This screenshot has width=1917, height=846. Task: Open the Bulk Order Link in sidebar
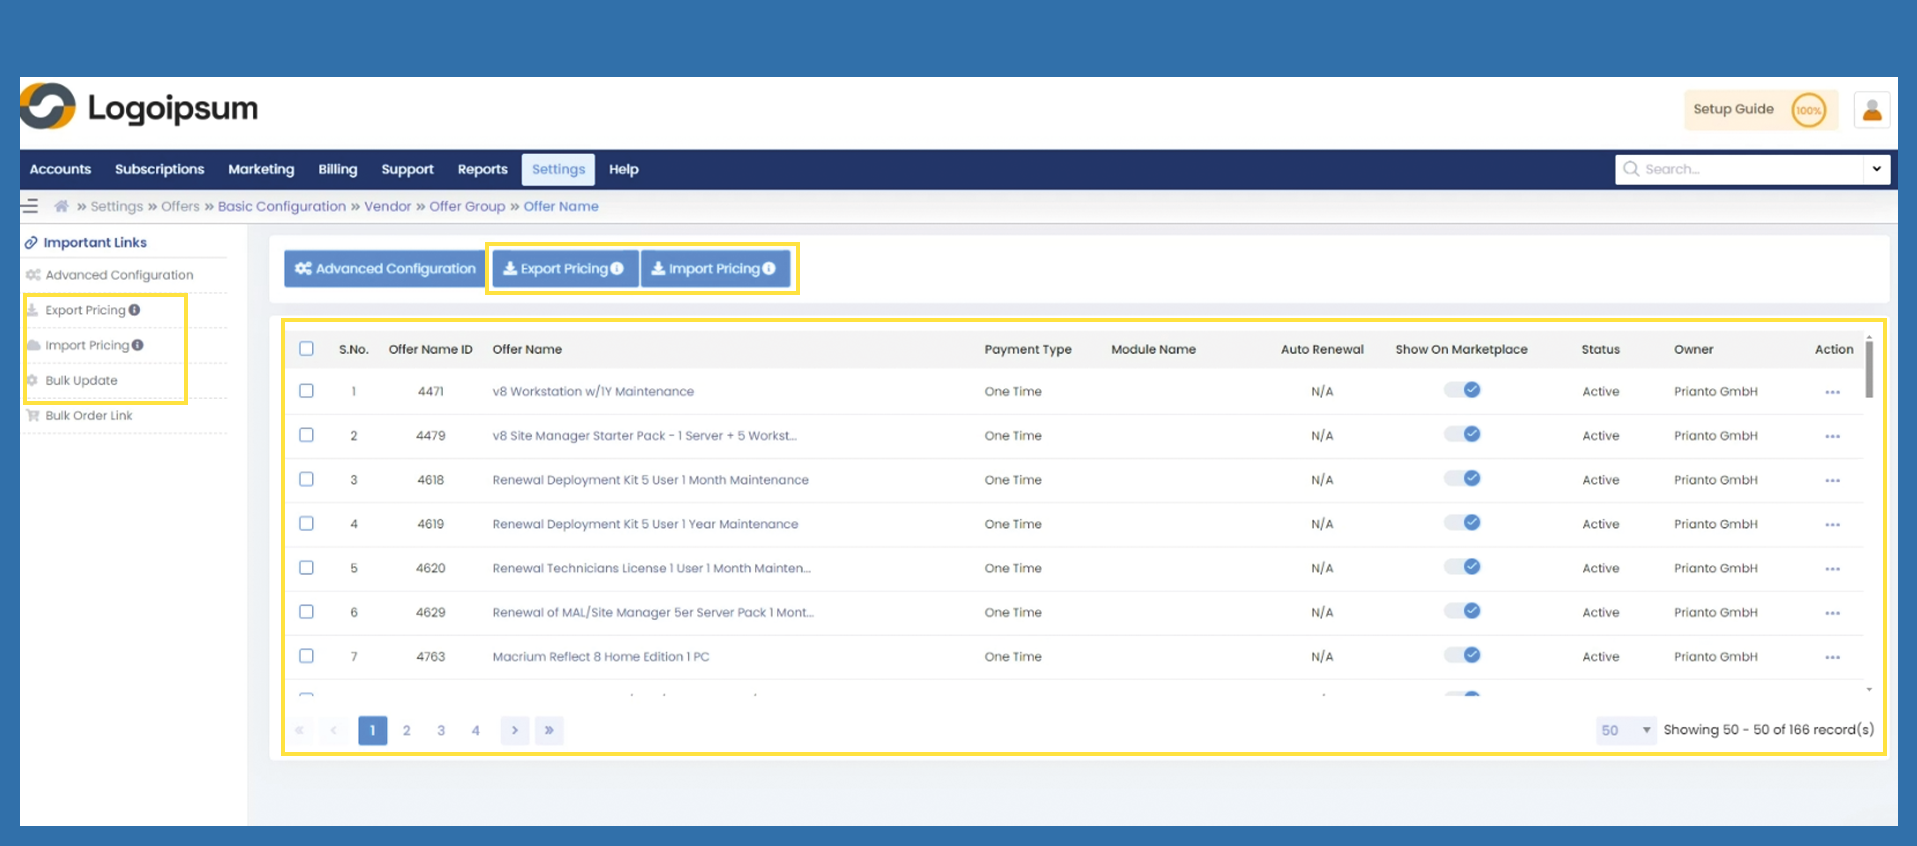(88, 416)
